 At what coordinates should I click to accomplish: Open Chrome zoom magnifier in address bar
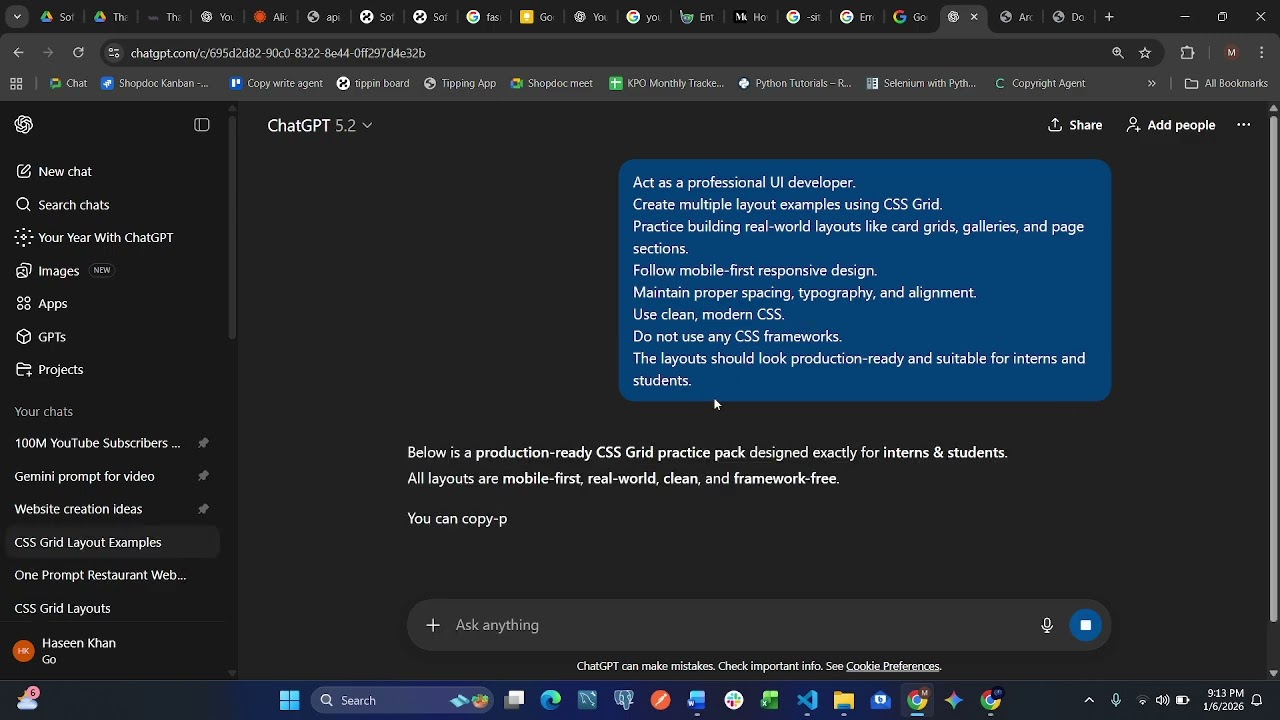[1118, 53]
